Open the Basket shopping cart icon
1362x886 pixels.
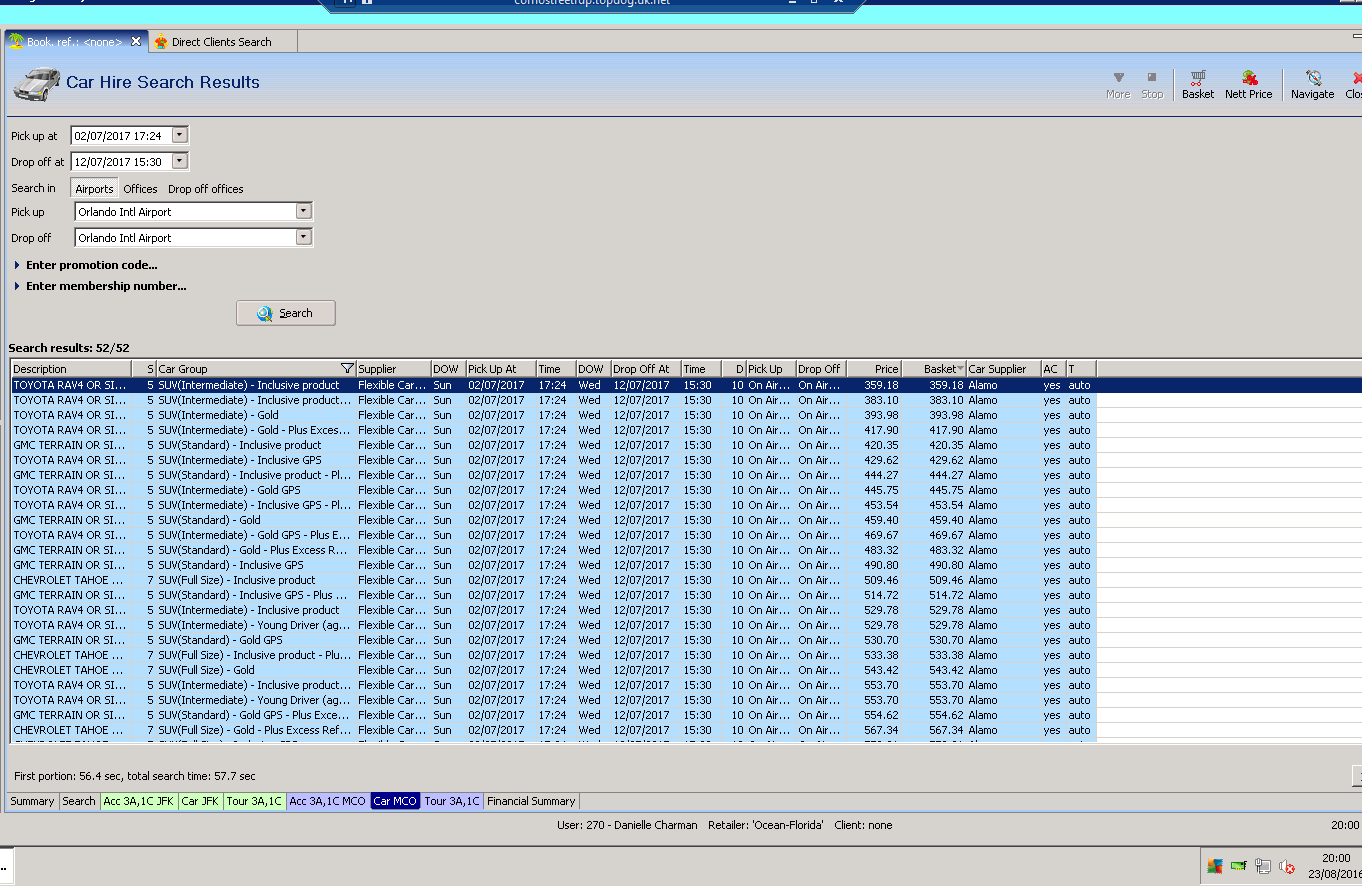(x=1197, y=78)
